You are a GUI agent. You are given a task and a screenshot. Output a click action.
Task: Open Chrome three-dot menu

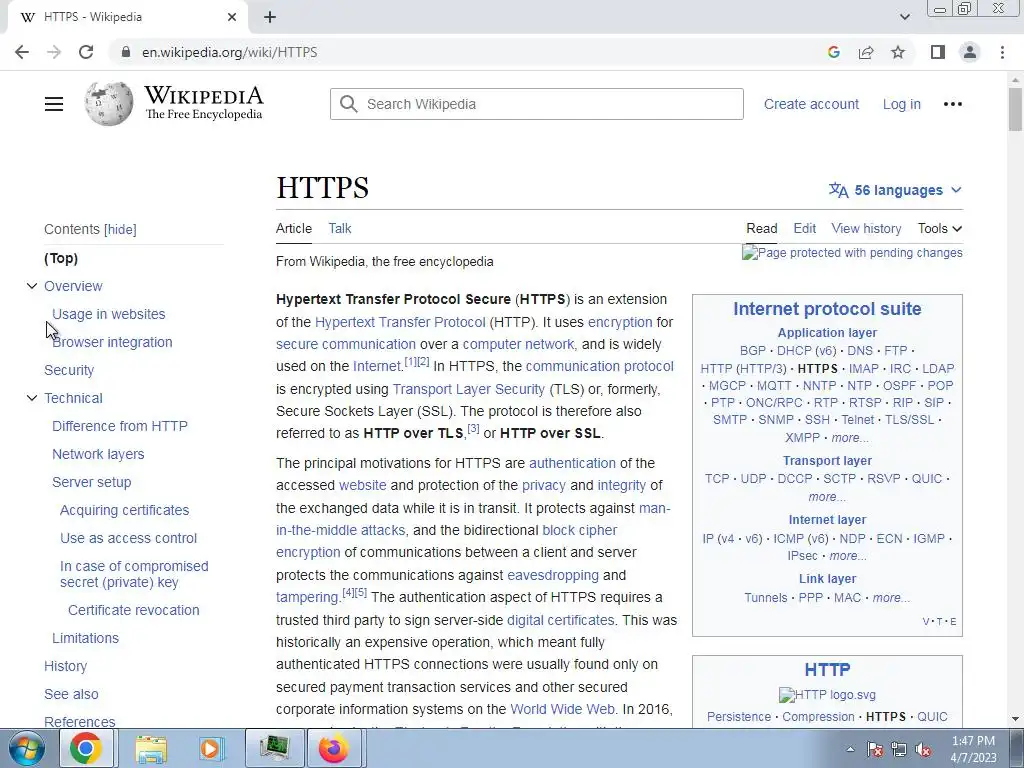[1002, 52]
